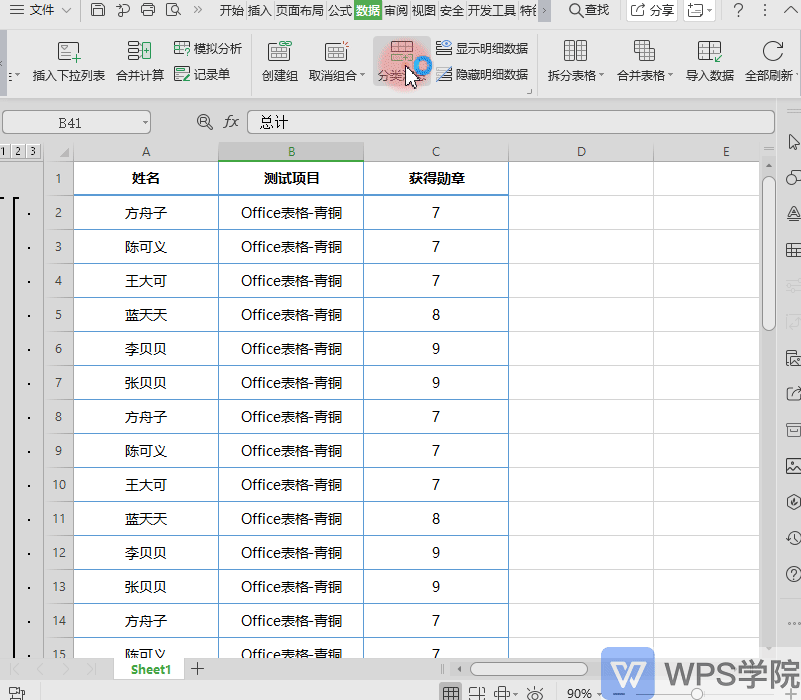The width and height of the screenshot is (801, 700).
Task: Switch to normal view icon in status bar
Action: tap(451, 692)
